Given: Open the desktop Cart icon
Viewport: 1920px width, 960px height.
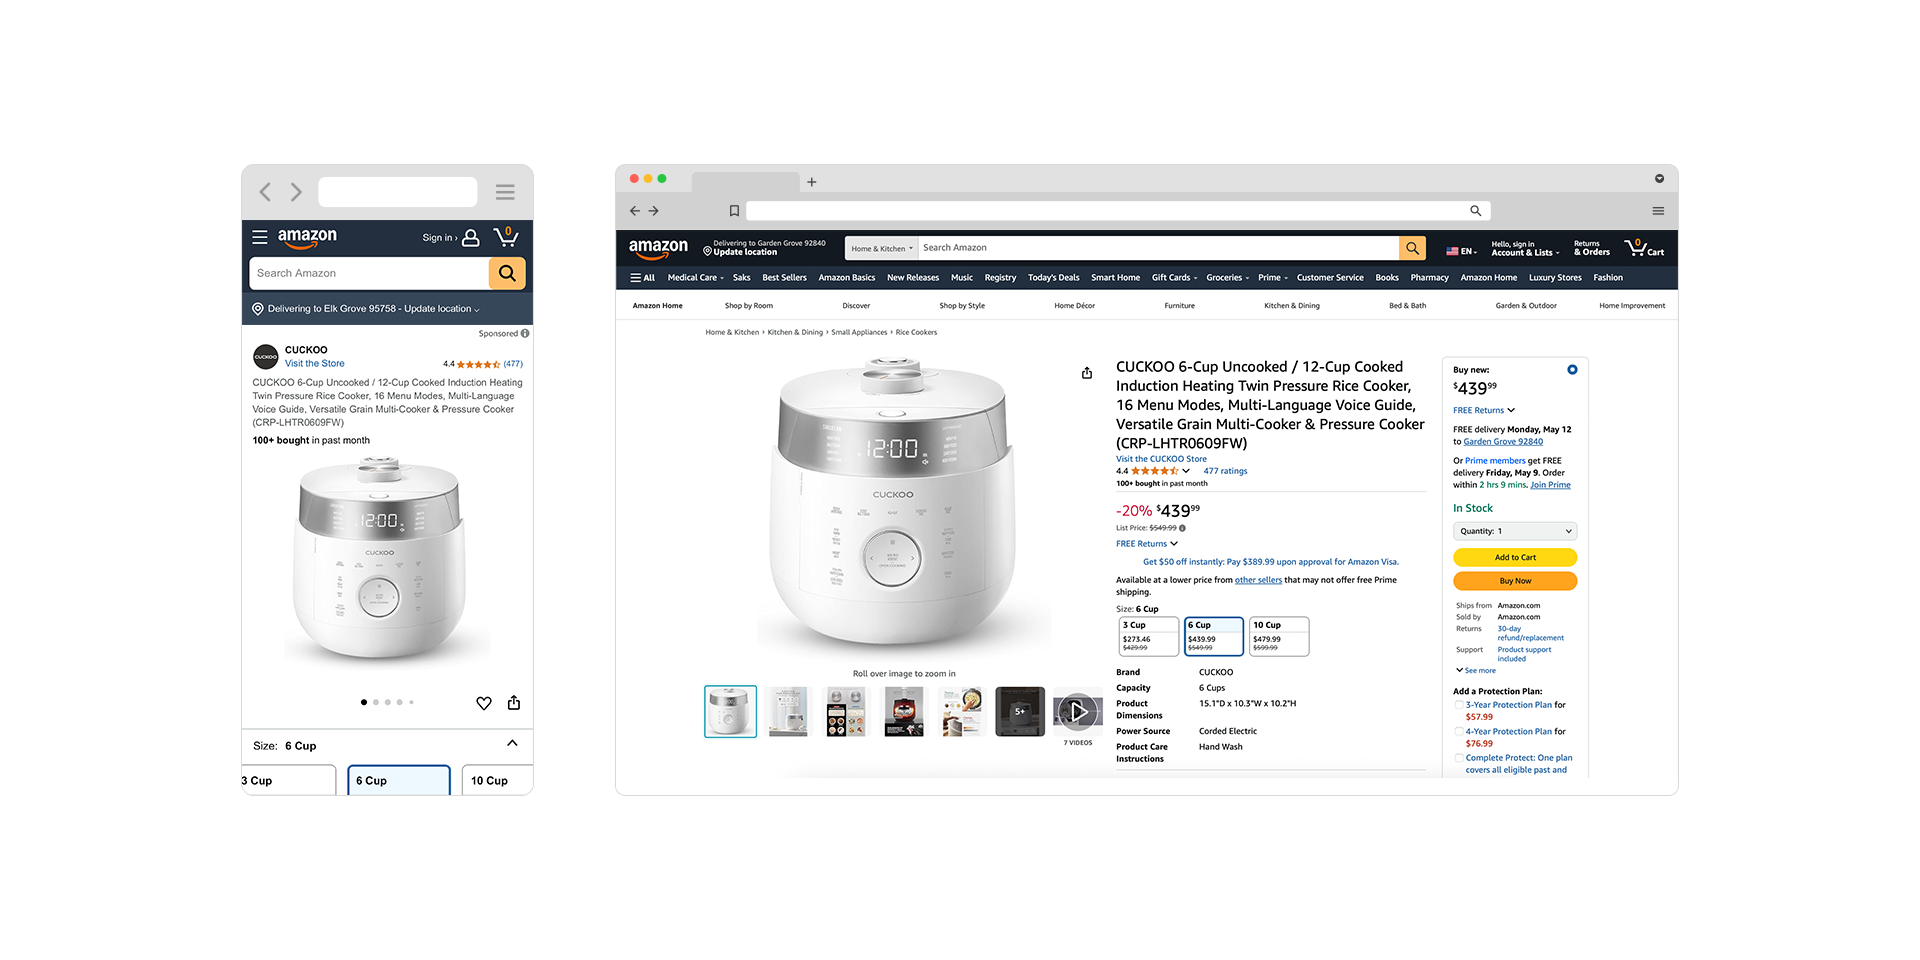Looking at the screenshot, I should tap(1644, 247).
